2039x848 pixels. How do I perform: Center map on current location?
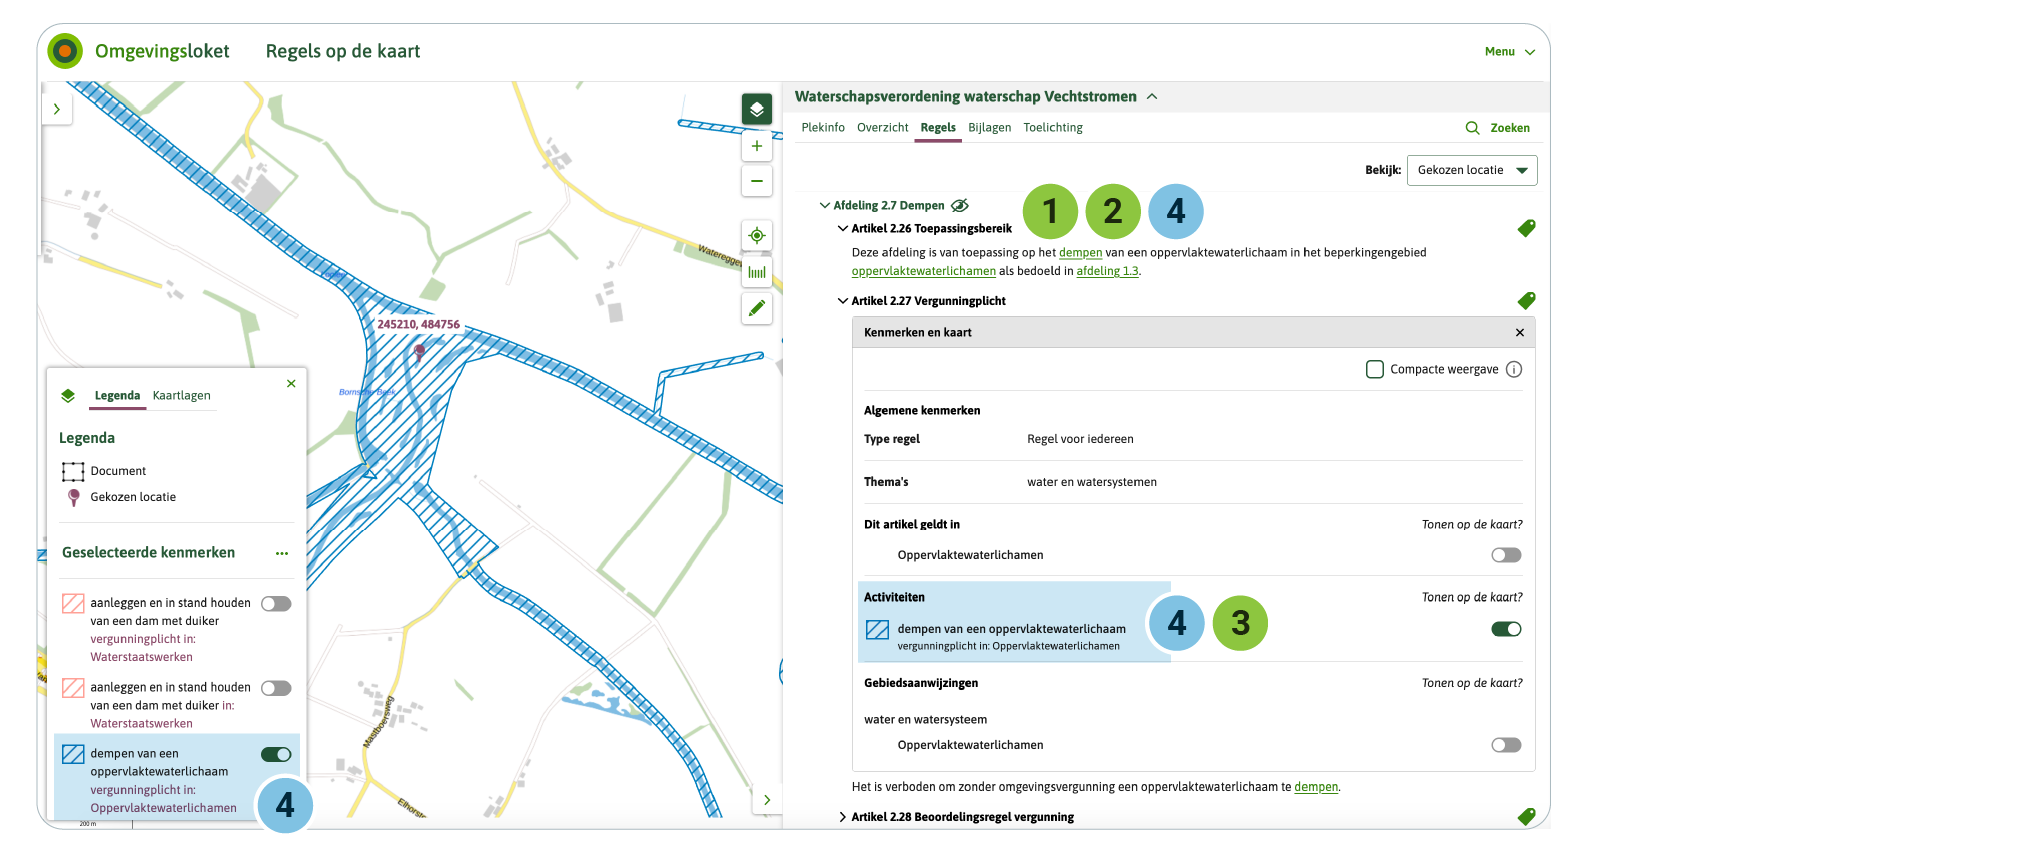(756, 236)
